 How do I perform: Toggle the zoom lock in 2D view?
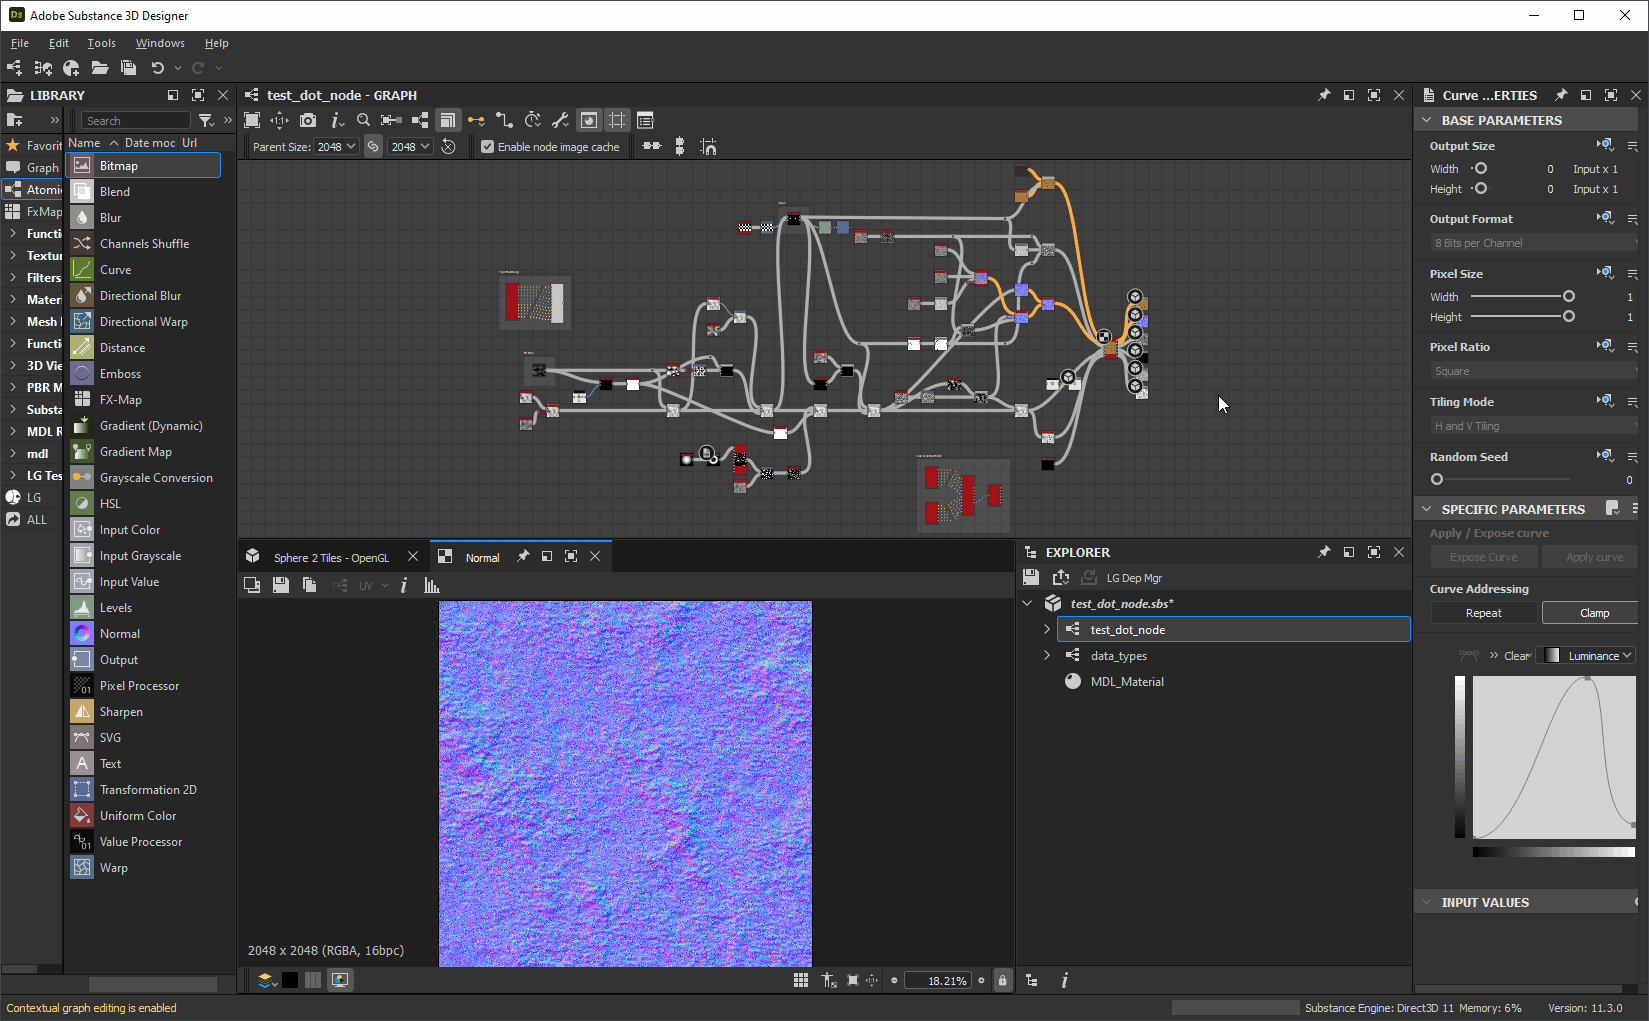(x=1002, y=980)
